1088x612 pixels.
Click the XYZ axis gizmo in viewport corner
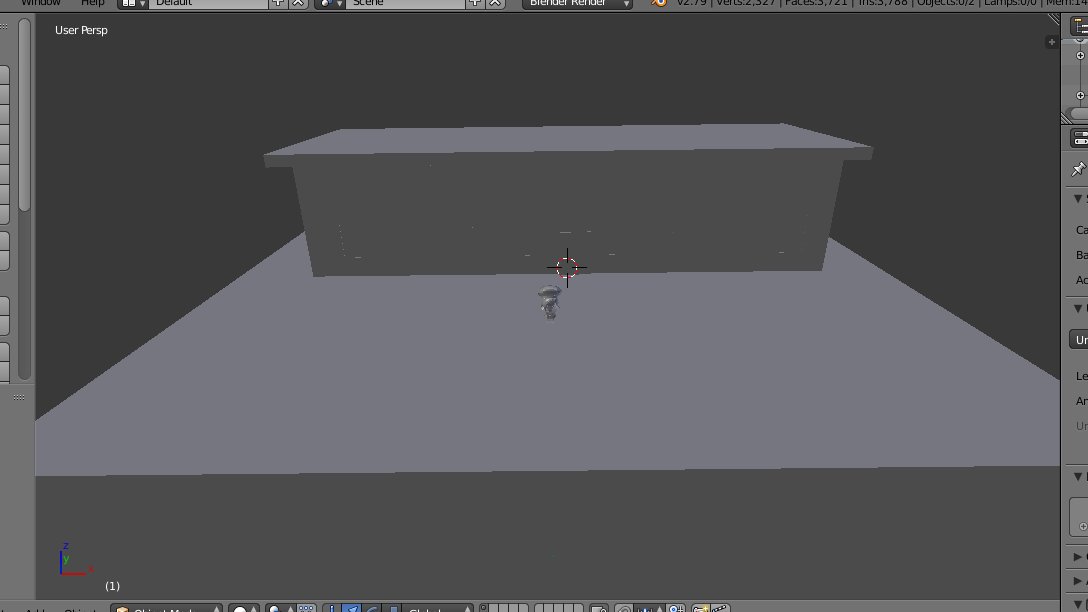75,561
